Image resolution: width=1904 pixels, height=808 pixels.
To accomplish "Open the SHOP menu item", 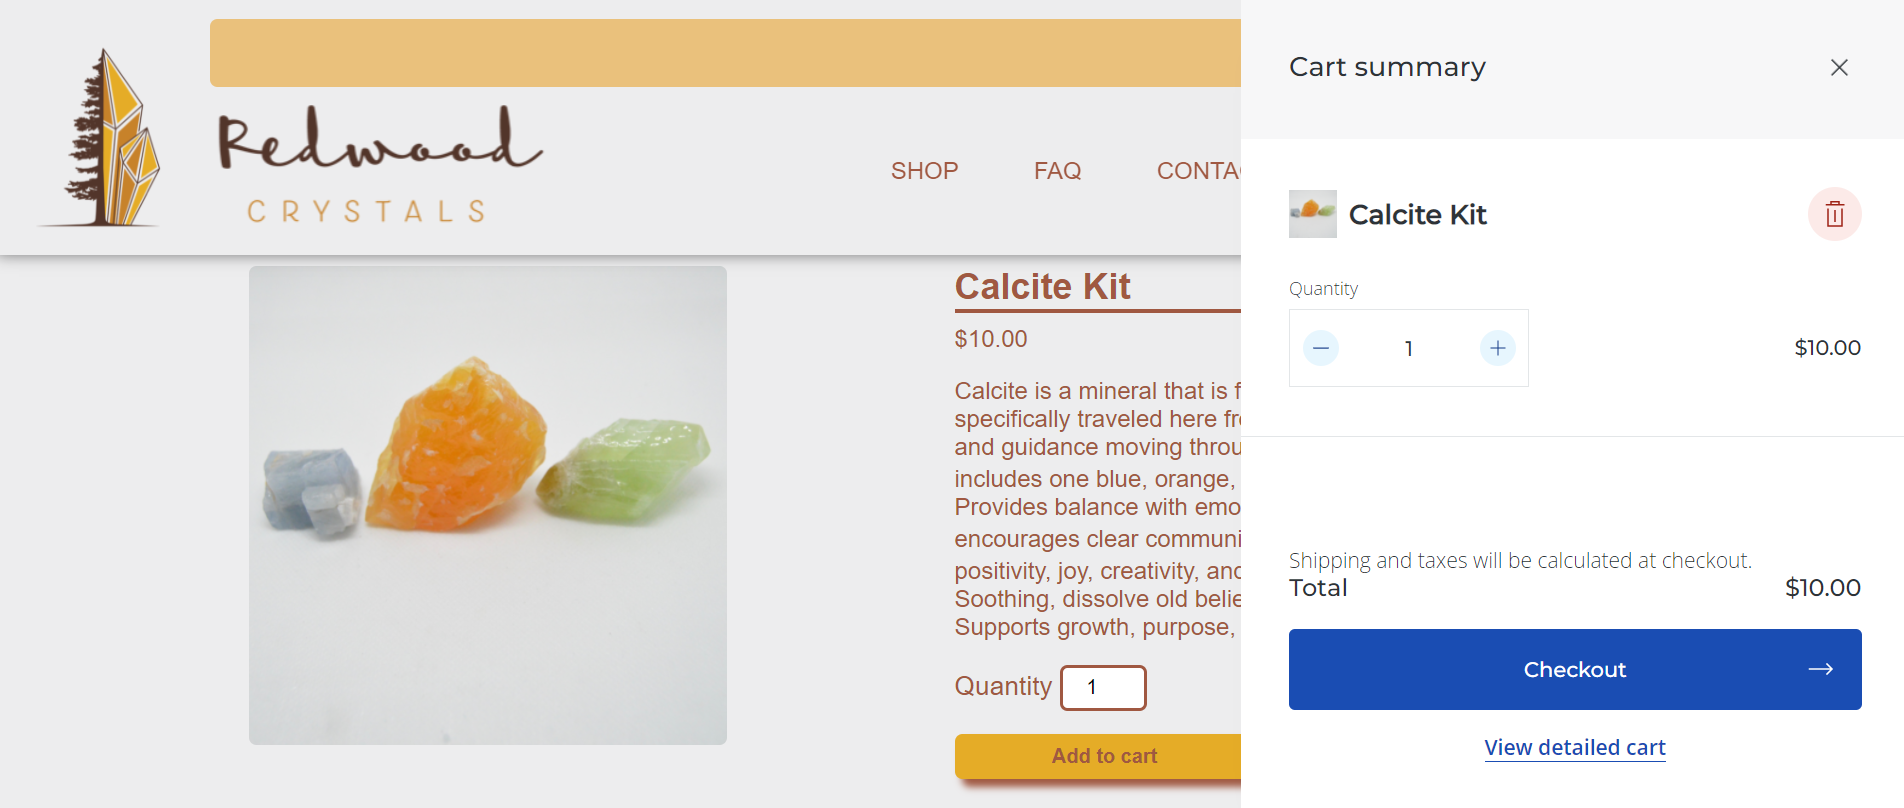I will 924,171.
